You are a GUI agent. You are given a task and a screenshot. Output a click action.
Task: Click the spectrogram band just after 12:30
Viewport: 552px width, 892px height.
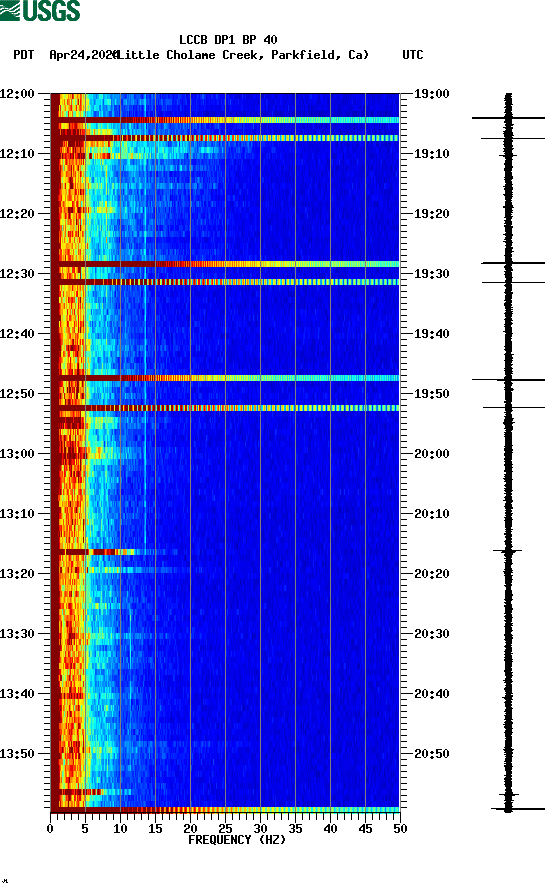tap(225, 282)
